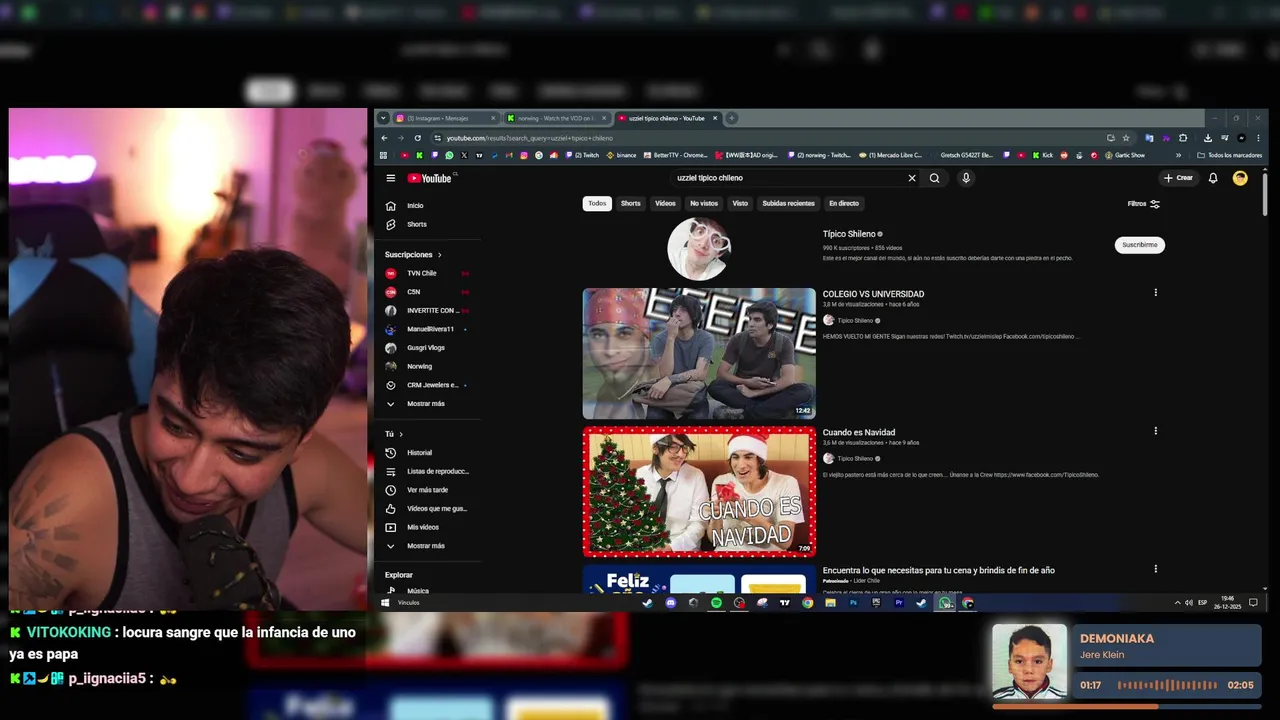Viewport: 1280px width, 720px height.
Task: Select the Todos filter chip
Action: pos(597,204)
